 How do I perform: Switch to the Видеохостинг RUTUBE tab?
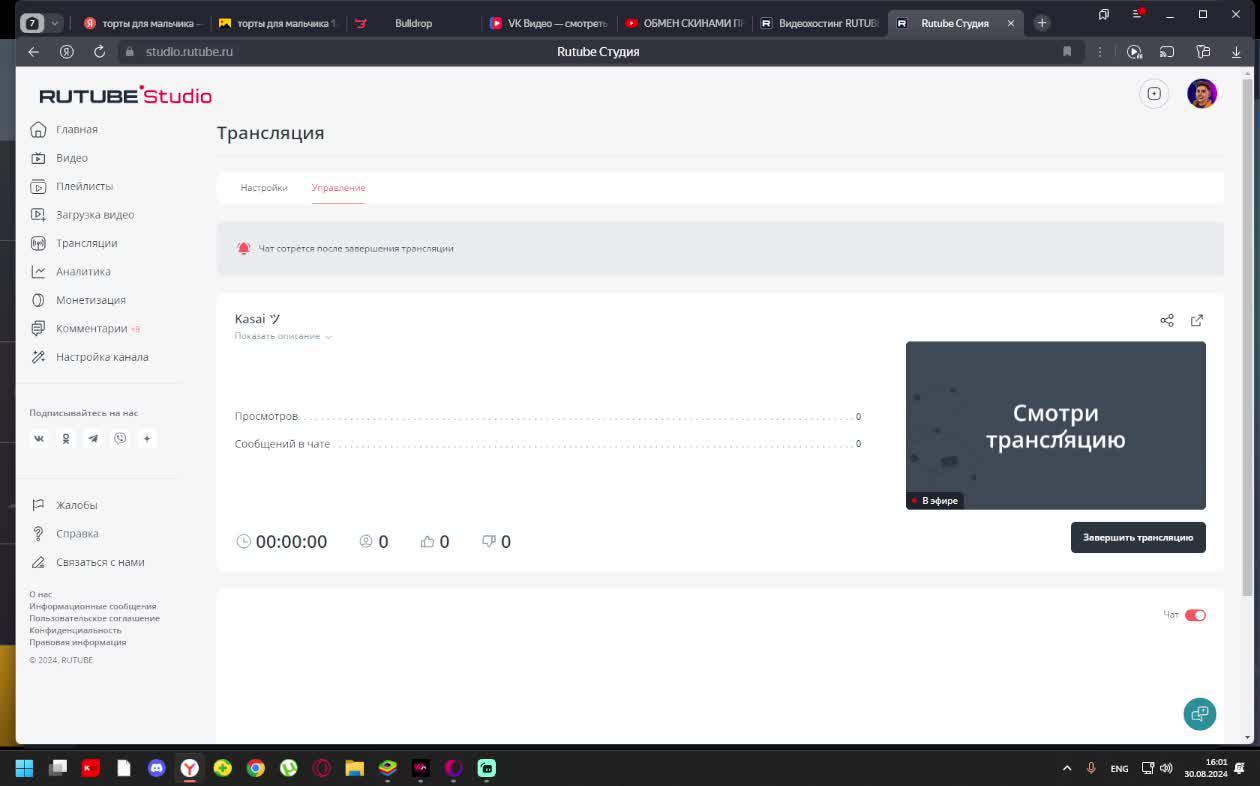(x=818, y=23)
